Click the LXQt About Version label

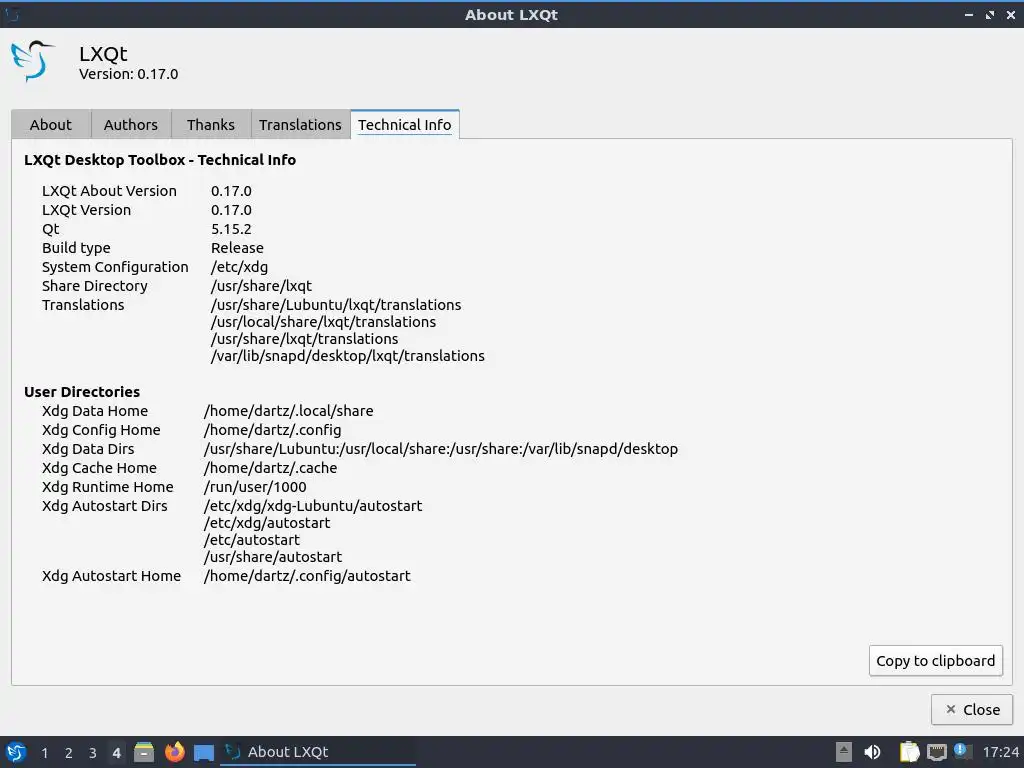[109, 191]
